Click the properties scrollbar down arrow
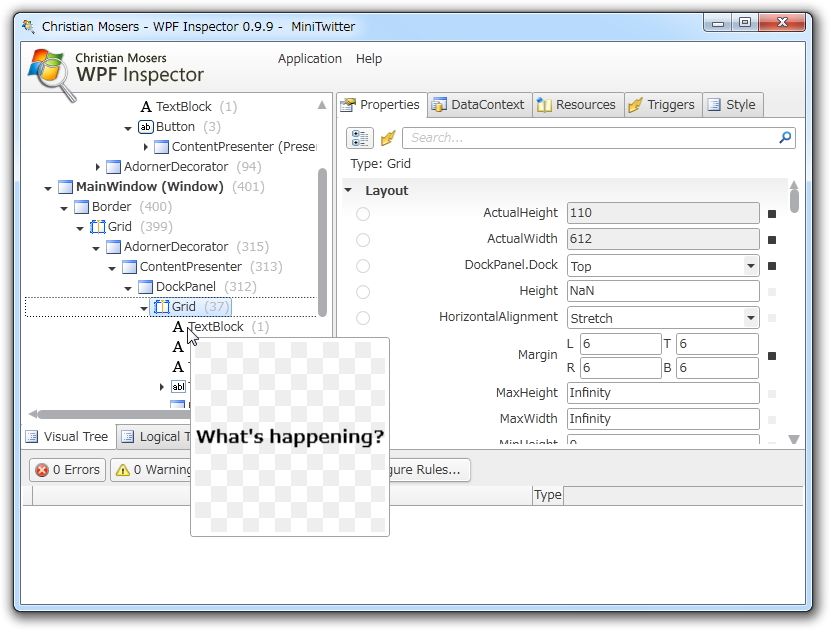 [793, 439]
